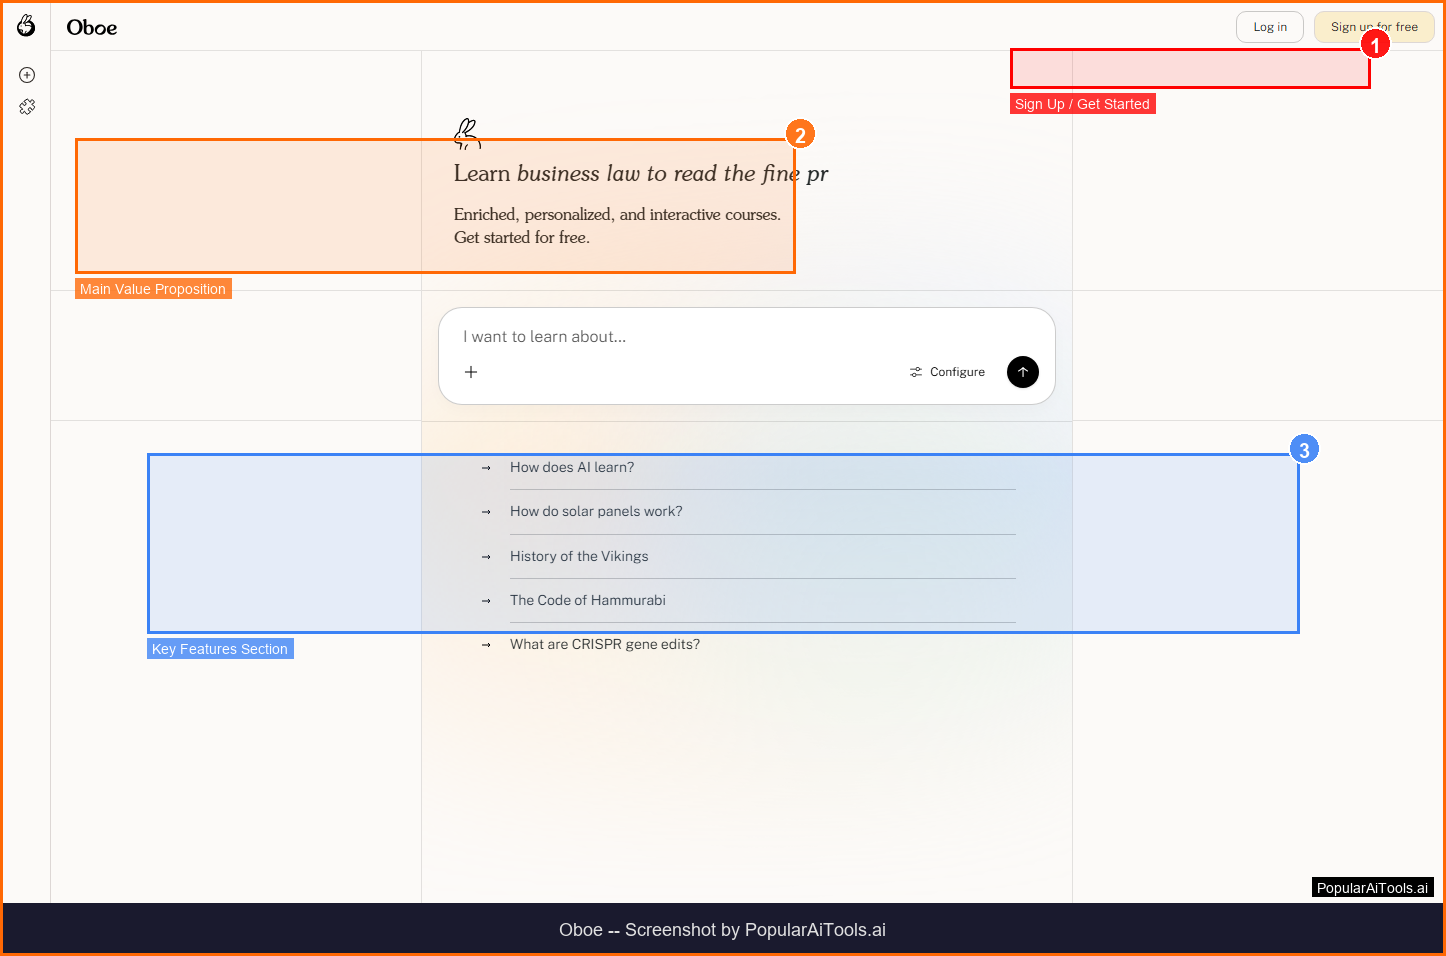Choose "How do solar panels work?" suggestion
The width and height of the screenshot is (1446, 956).
(596, 512)
